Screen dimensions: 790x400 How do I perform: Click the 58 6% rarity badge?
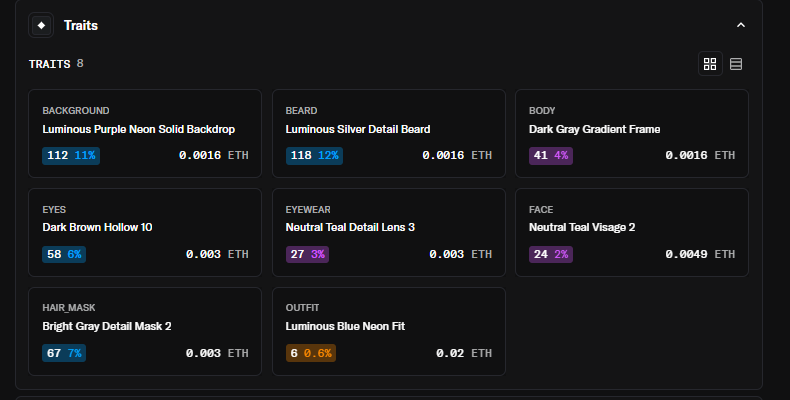pyautogui.click(x=64, y=254)
